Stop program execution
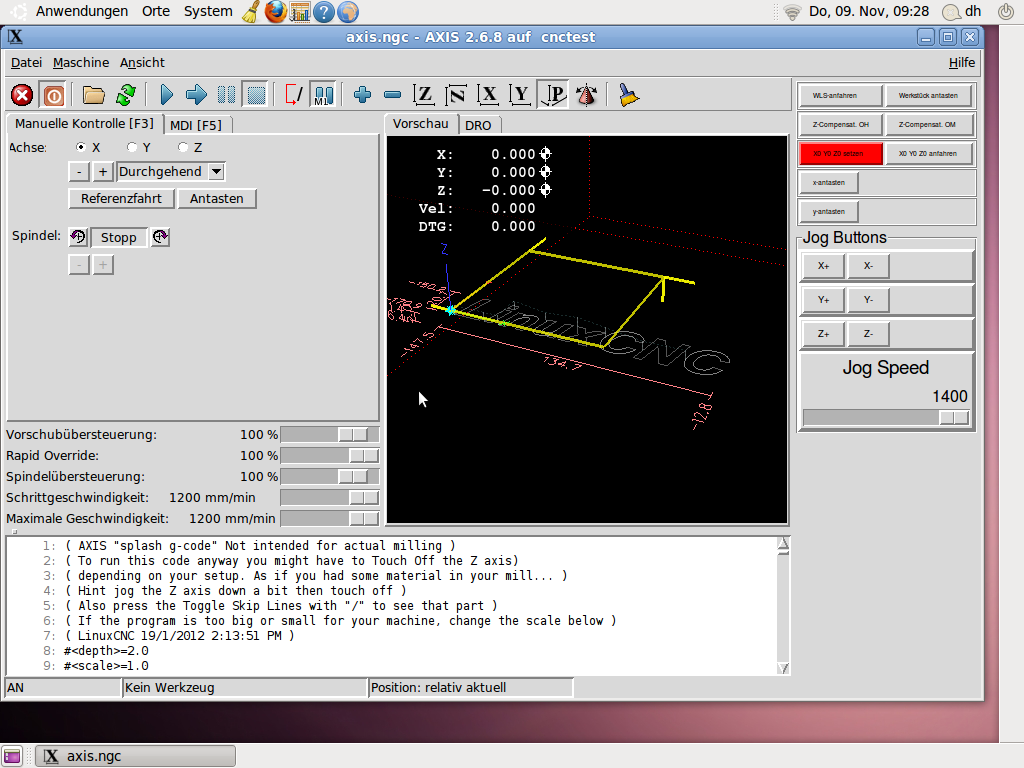 (256, 95)
